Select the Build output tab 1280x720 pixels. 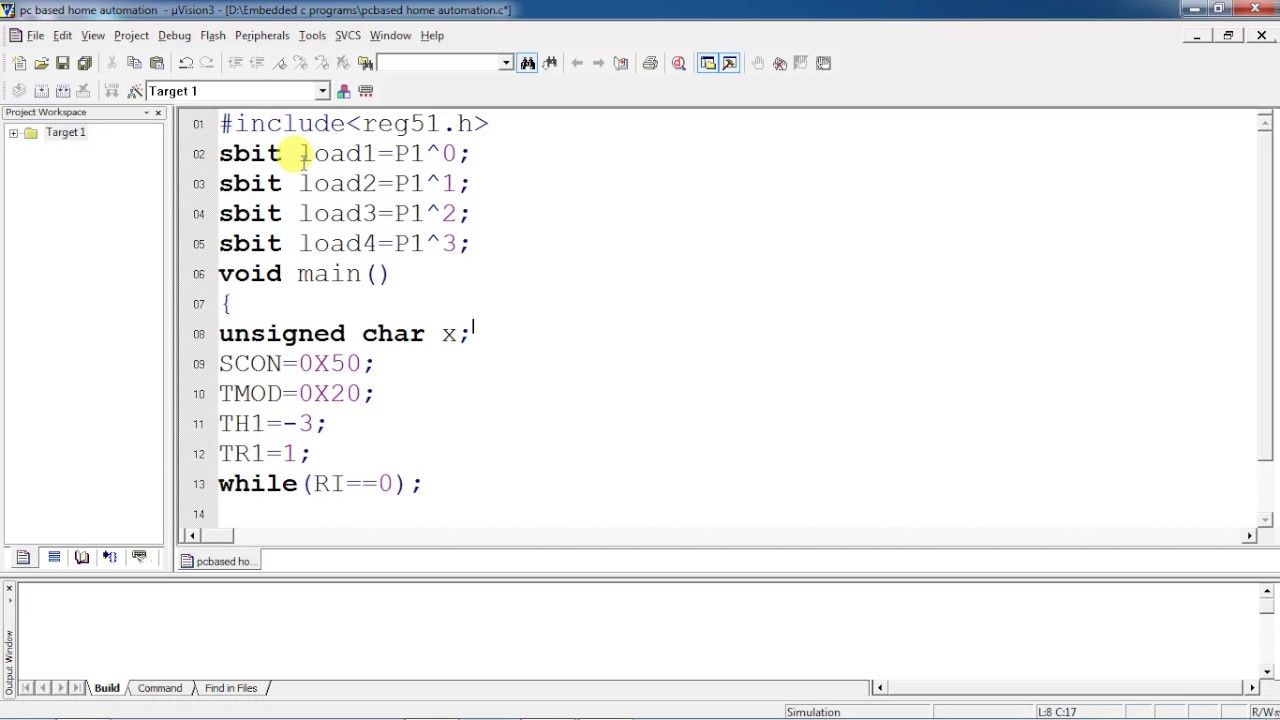tap(107, 688)
